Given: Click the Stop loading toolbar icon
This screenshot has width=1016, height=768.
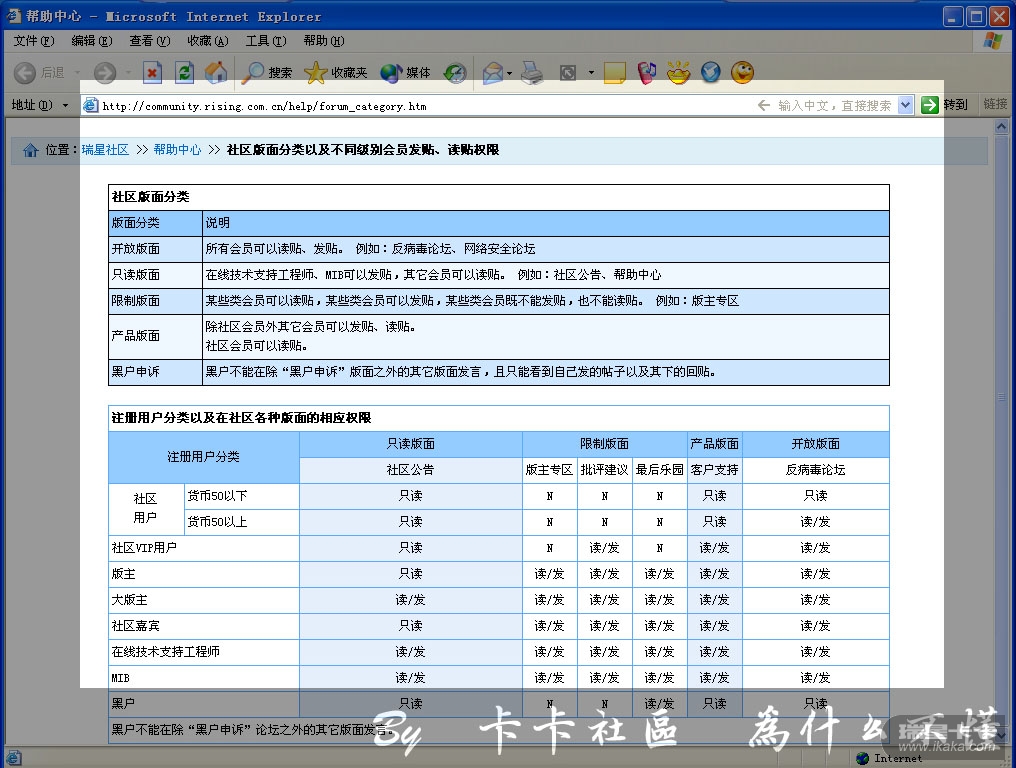Looking at the screenshot, I should coord(152,73).
